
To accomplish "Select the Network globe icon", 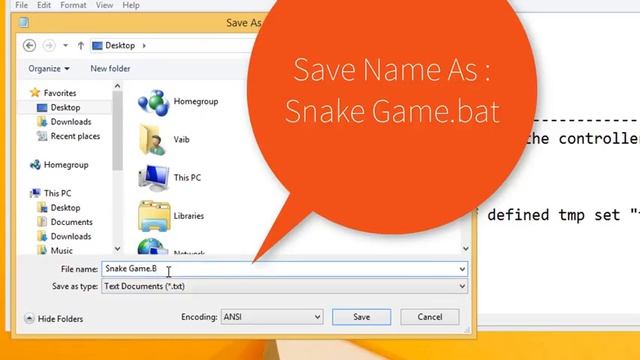I will click(x=152, y=246).
